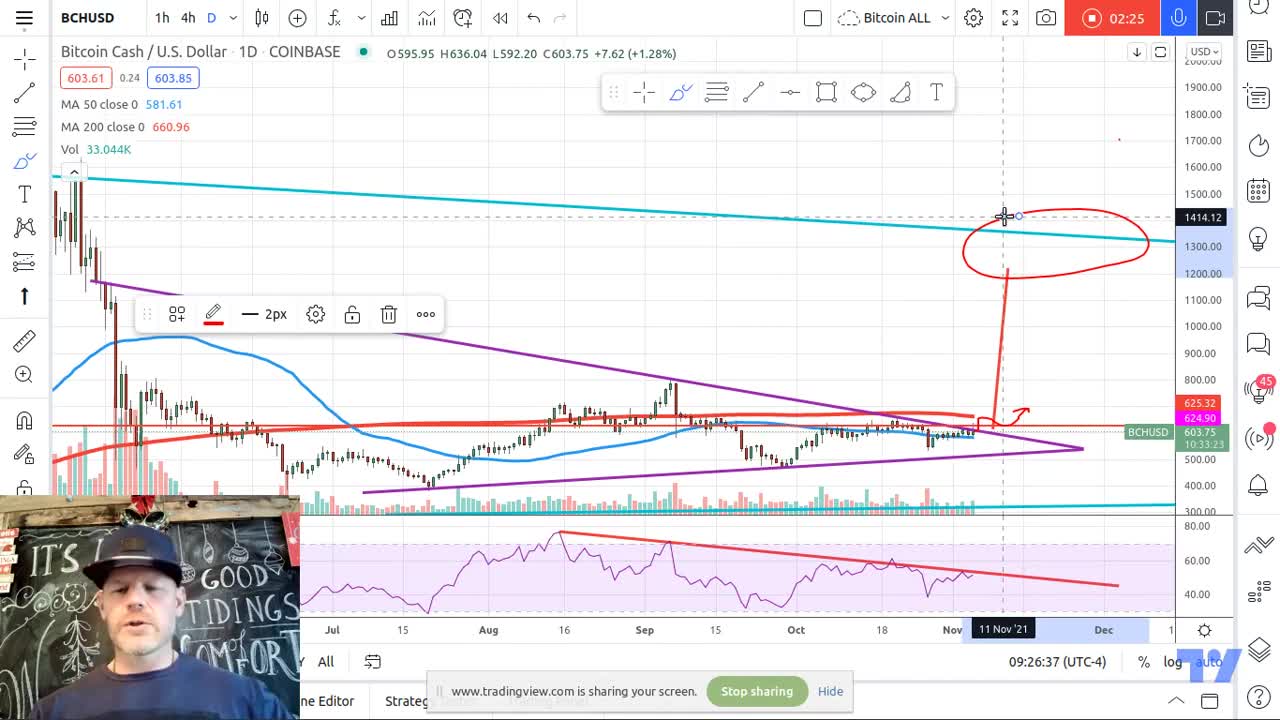
Task: Open the main hamburger menu
Action: [24, 18]
